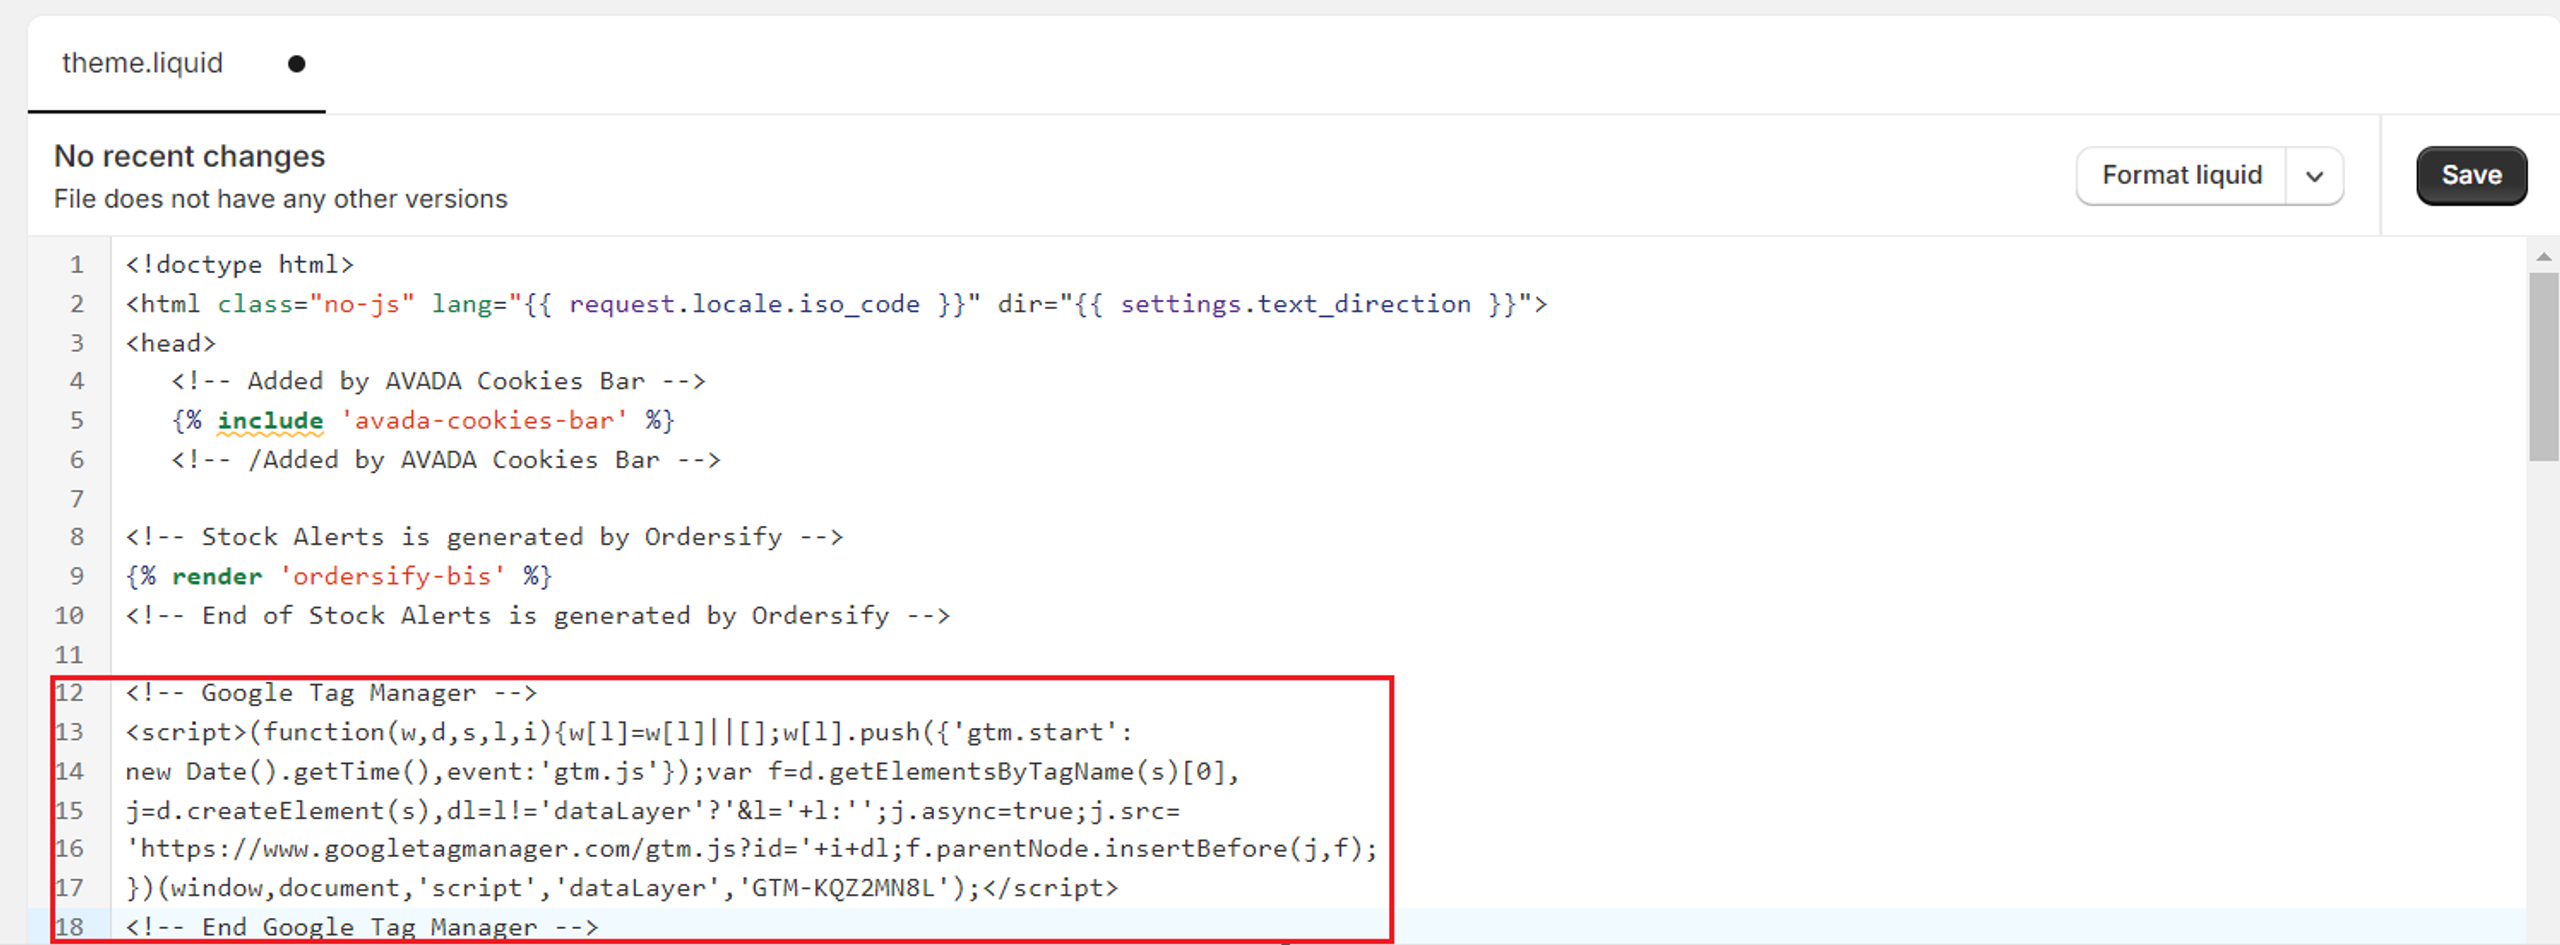The image size is (2560, 945).
Task: Click 'Stock Alerts is generated by Ordersify' on line 8
Action: click(492, 538)
